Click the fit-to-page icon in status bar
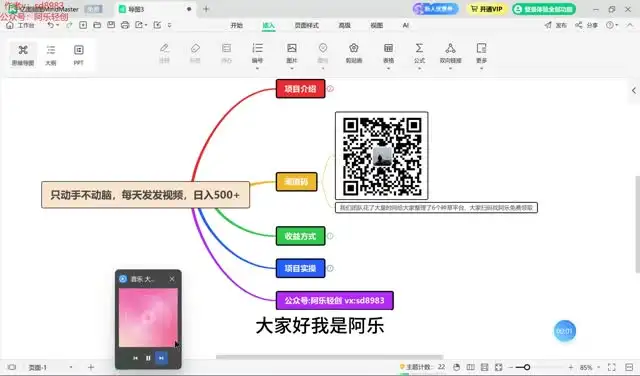 coord(498,367)
